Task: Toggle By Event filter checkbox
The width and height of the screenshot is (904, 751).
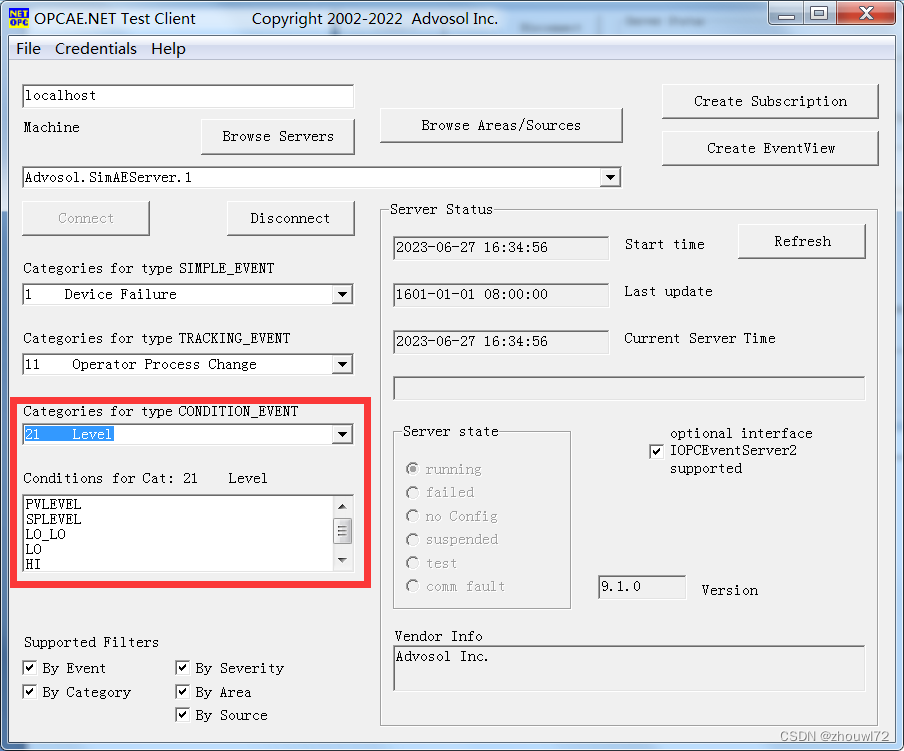Action: (x=29, y=668)
